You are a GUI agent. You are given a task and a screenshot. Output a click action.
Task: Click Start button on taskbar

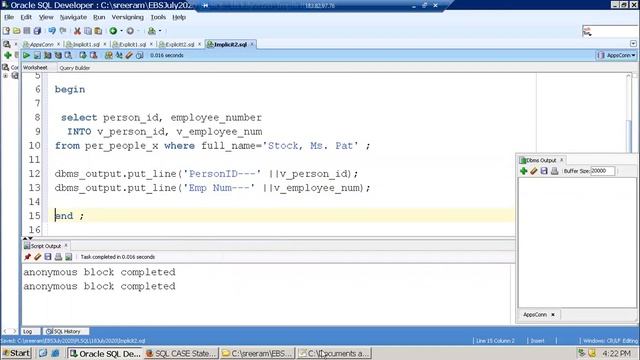16,353
